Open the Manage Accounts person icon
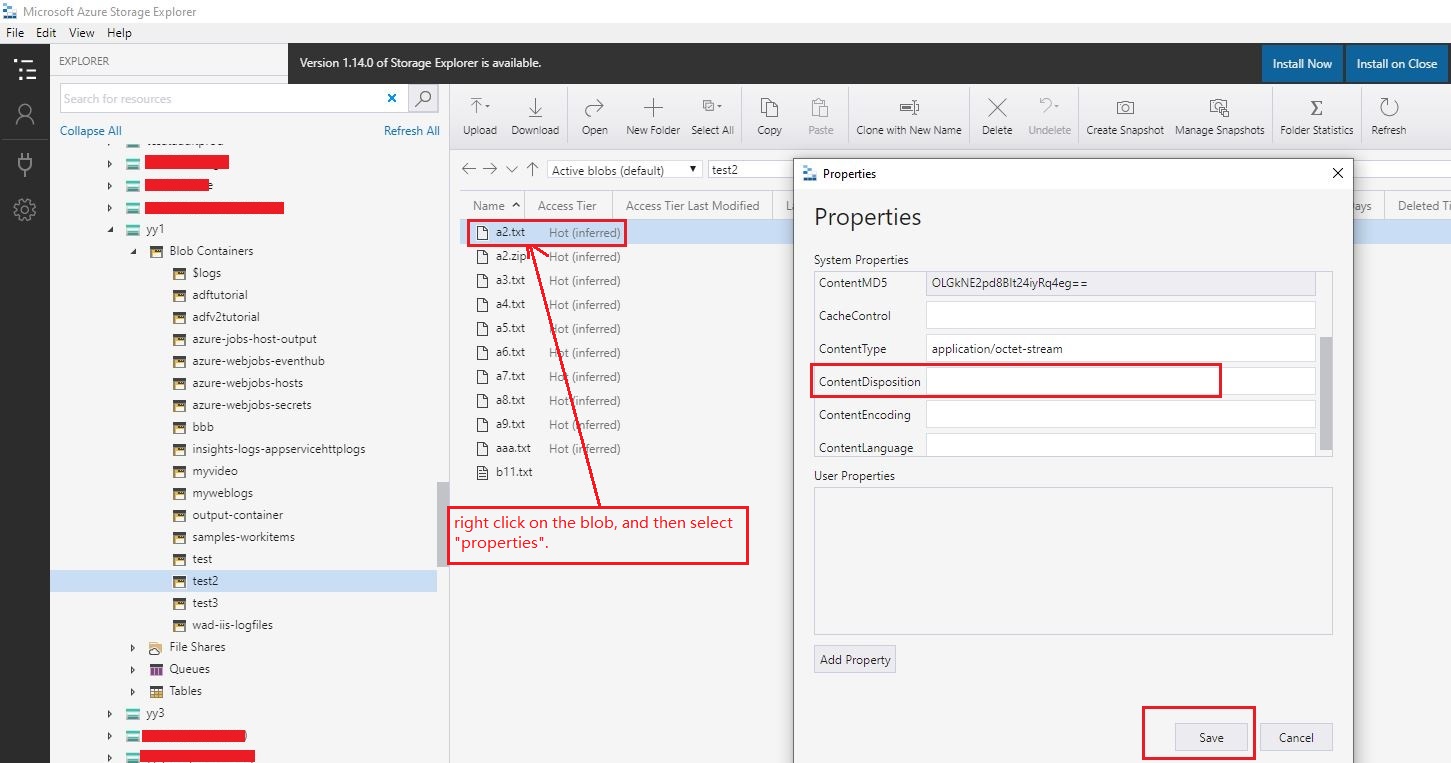 [x=25, y=115]
